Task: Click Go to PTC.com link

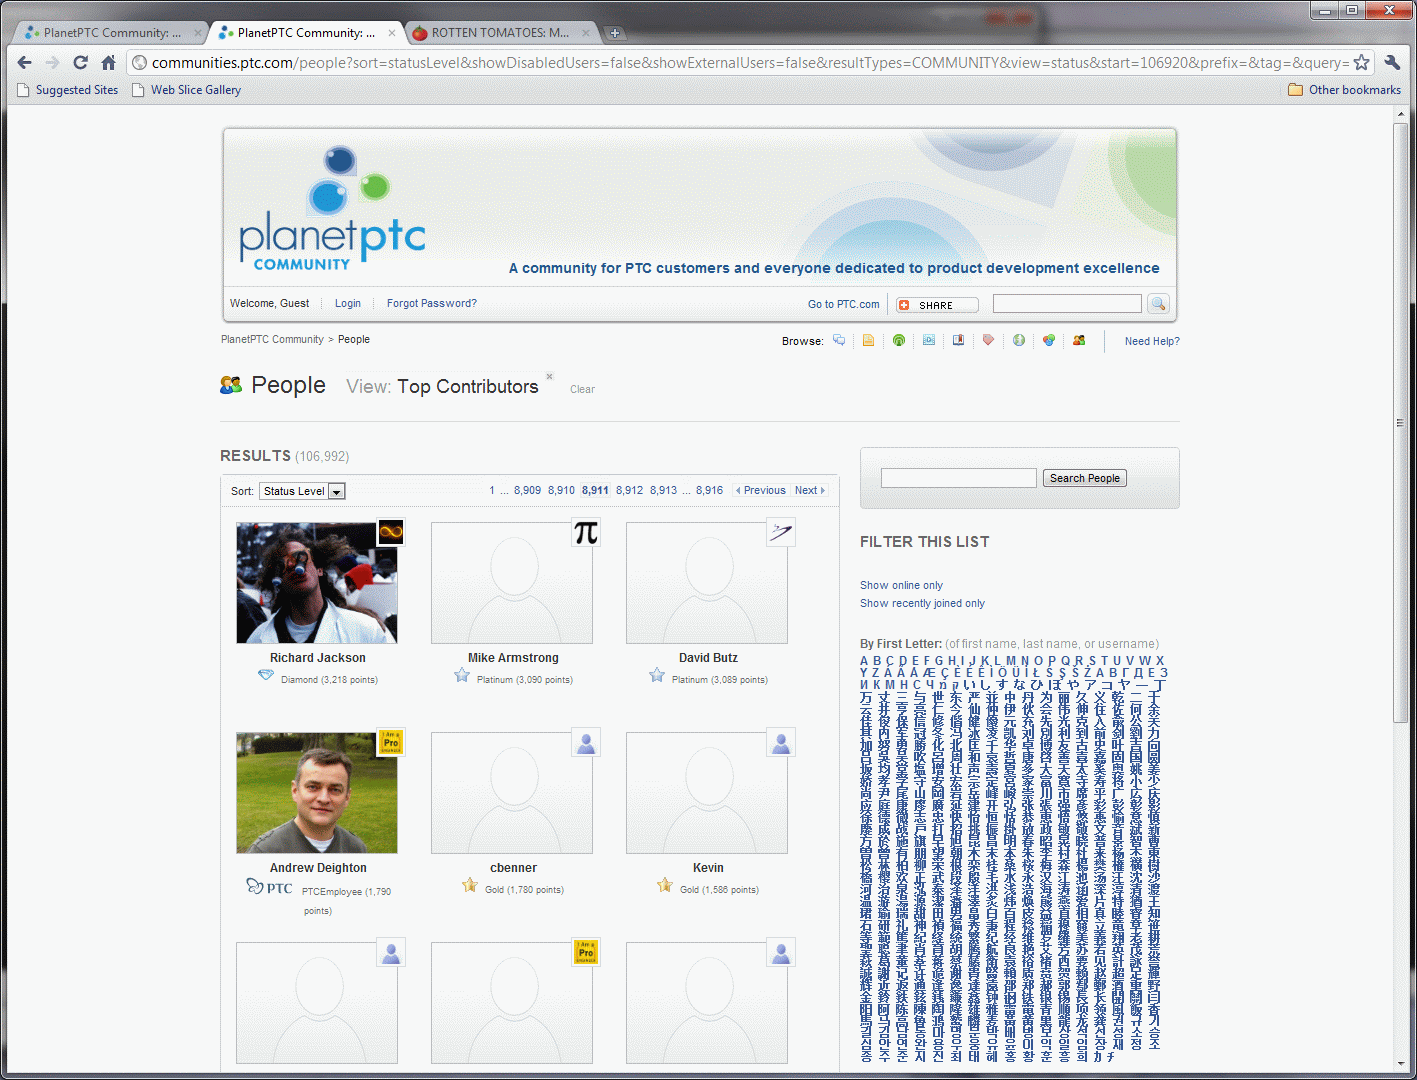Action: [844, 304]
